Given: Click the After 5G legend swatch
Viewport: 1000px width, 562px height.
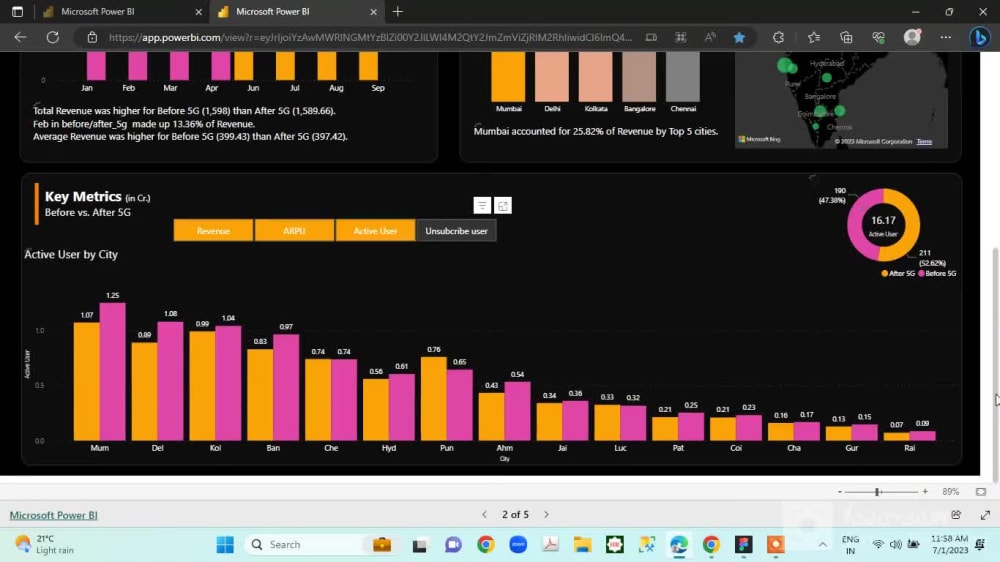Looking at the screenshot, I should pos(885,274).
